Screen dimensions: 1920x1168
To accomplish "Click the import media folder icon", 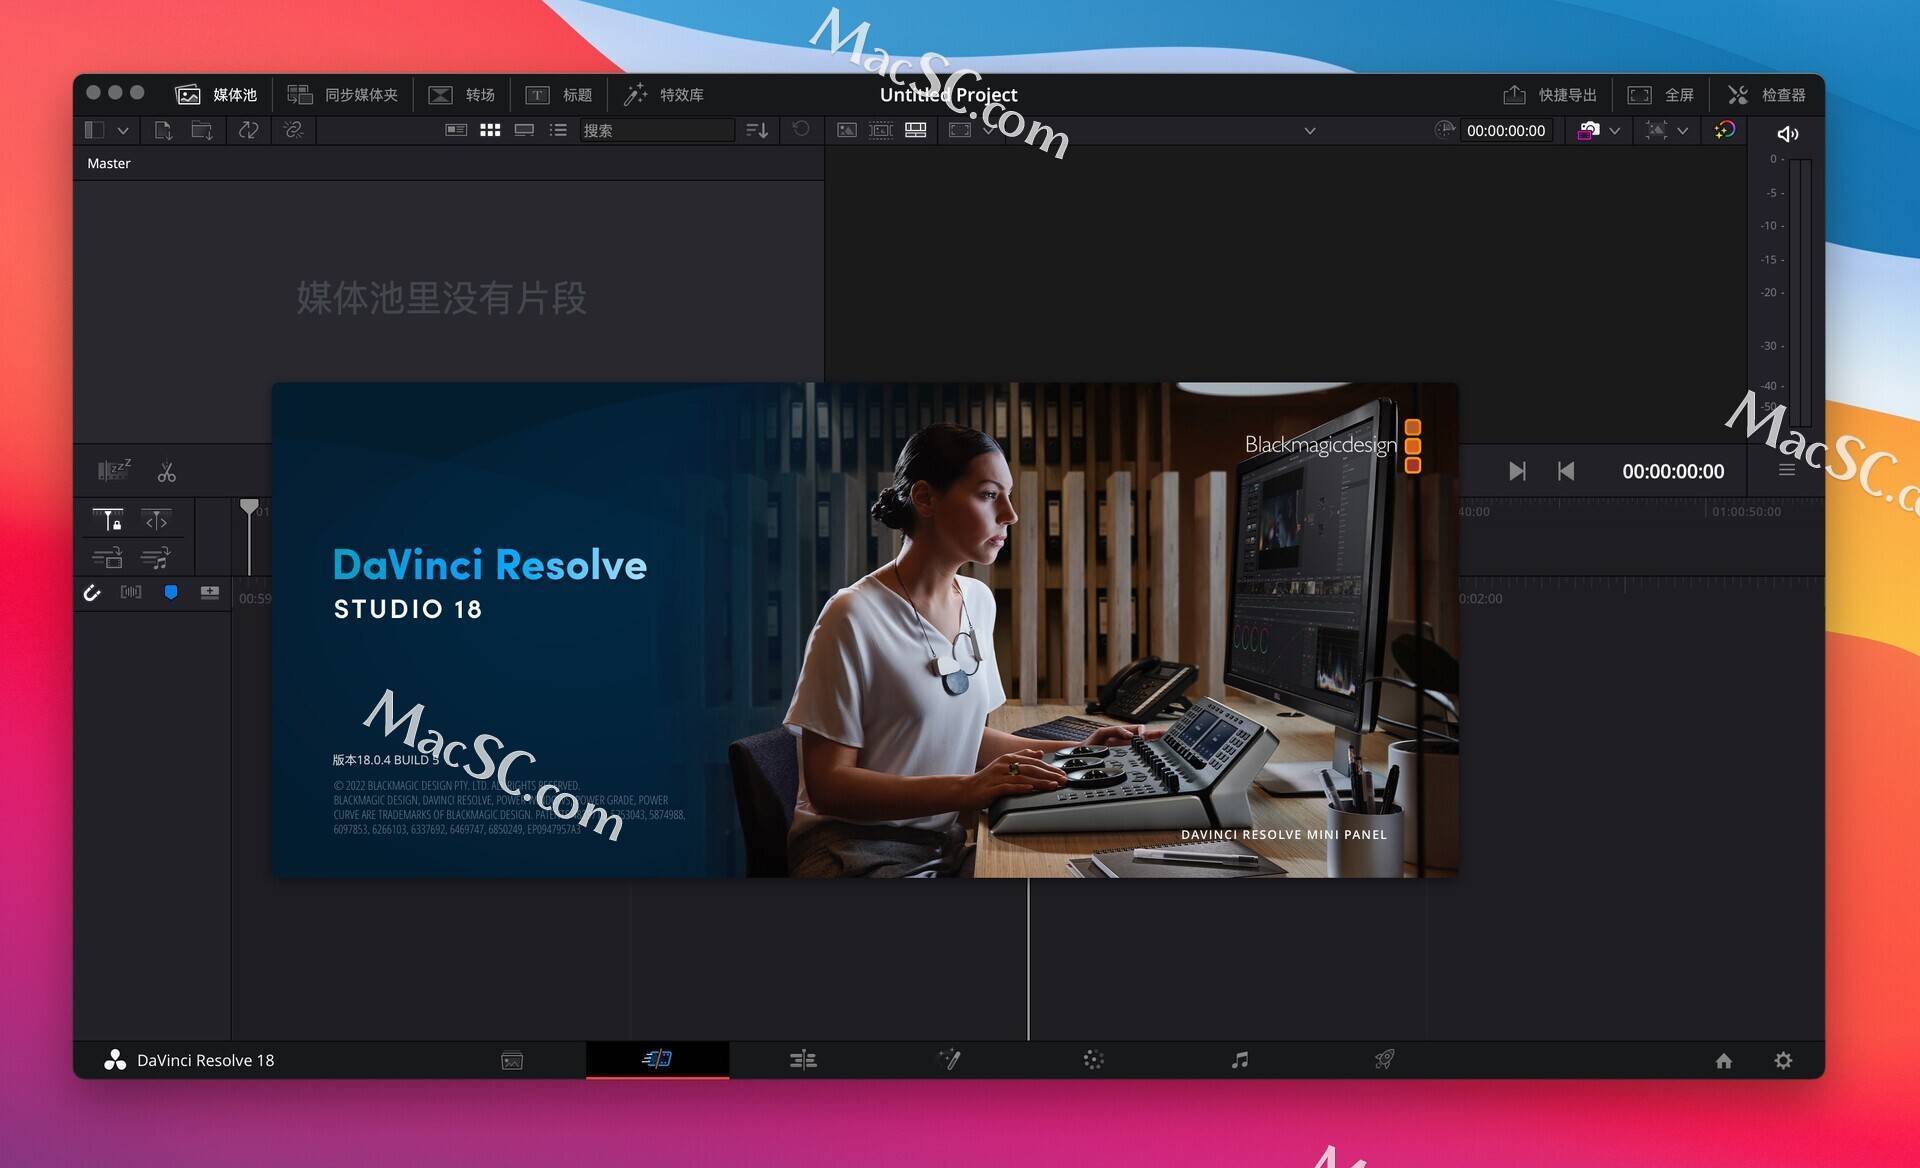I will (x=202, y=130).
